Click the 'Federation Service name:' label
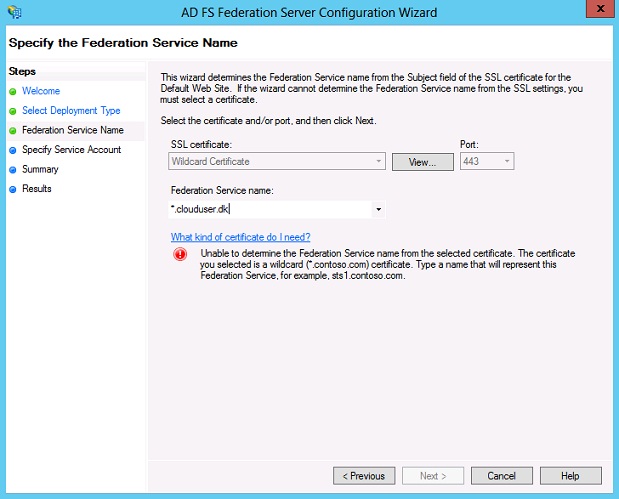 point(222,190)
